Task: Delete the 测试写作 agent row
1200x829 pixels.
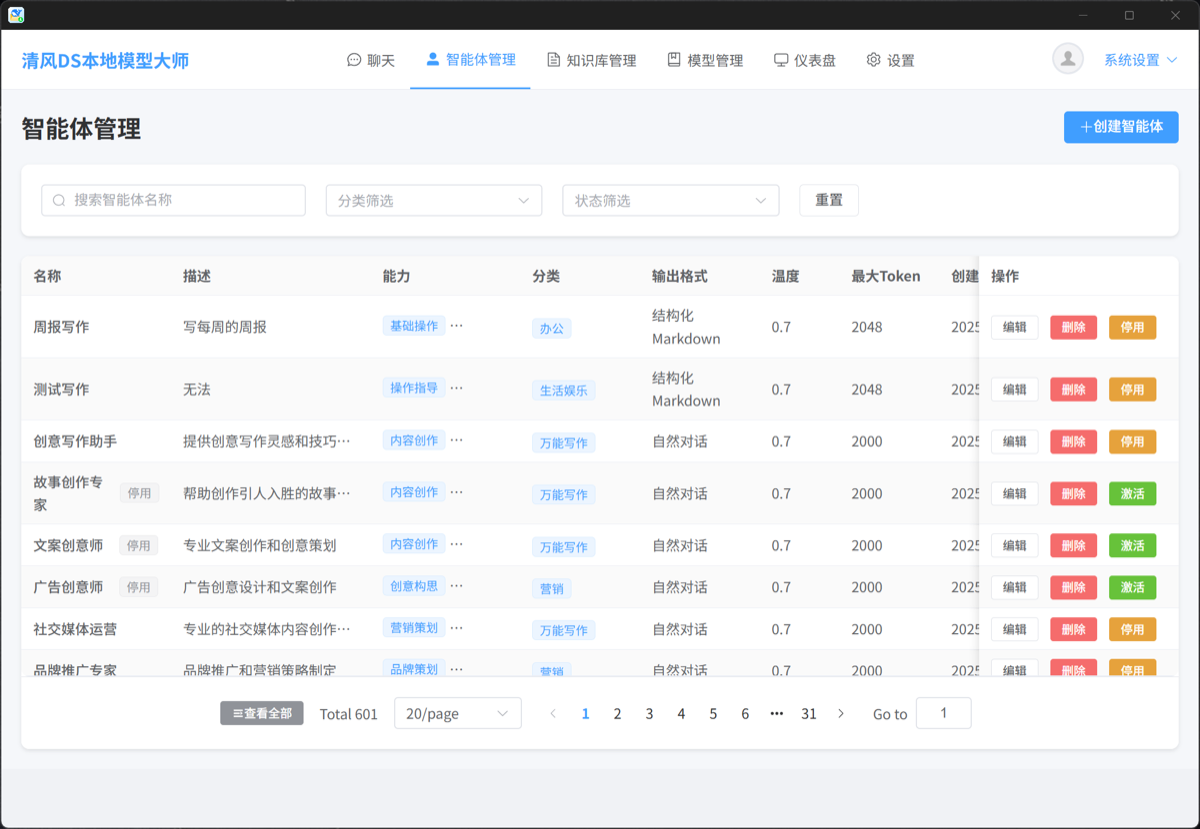Action: pos(1073,389)
